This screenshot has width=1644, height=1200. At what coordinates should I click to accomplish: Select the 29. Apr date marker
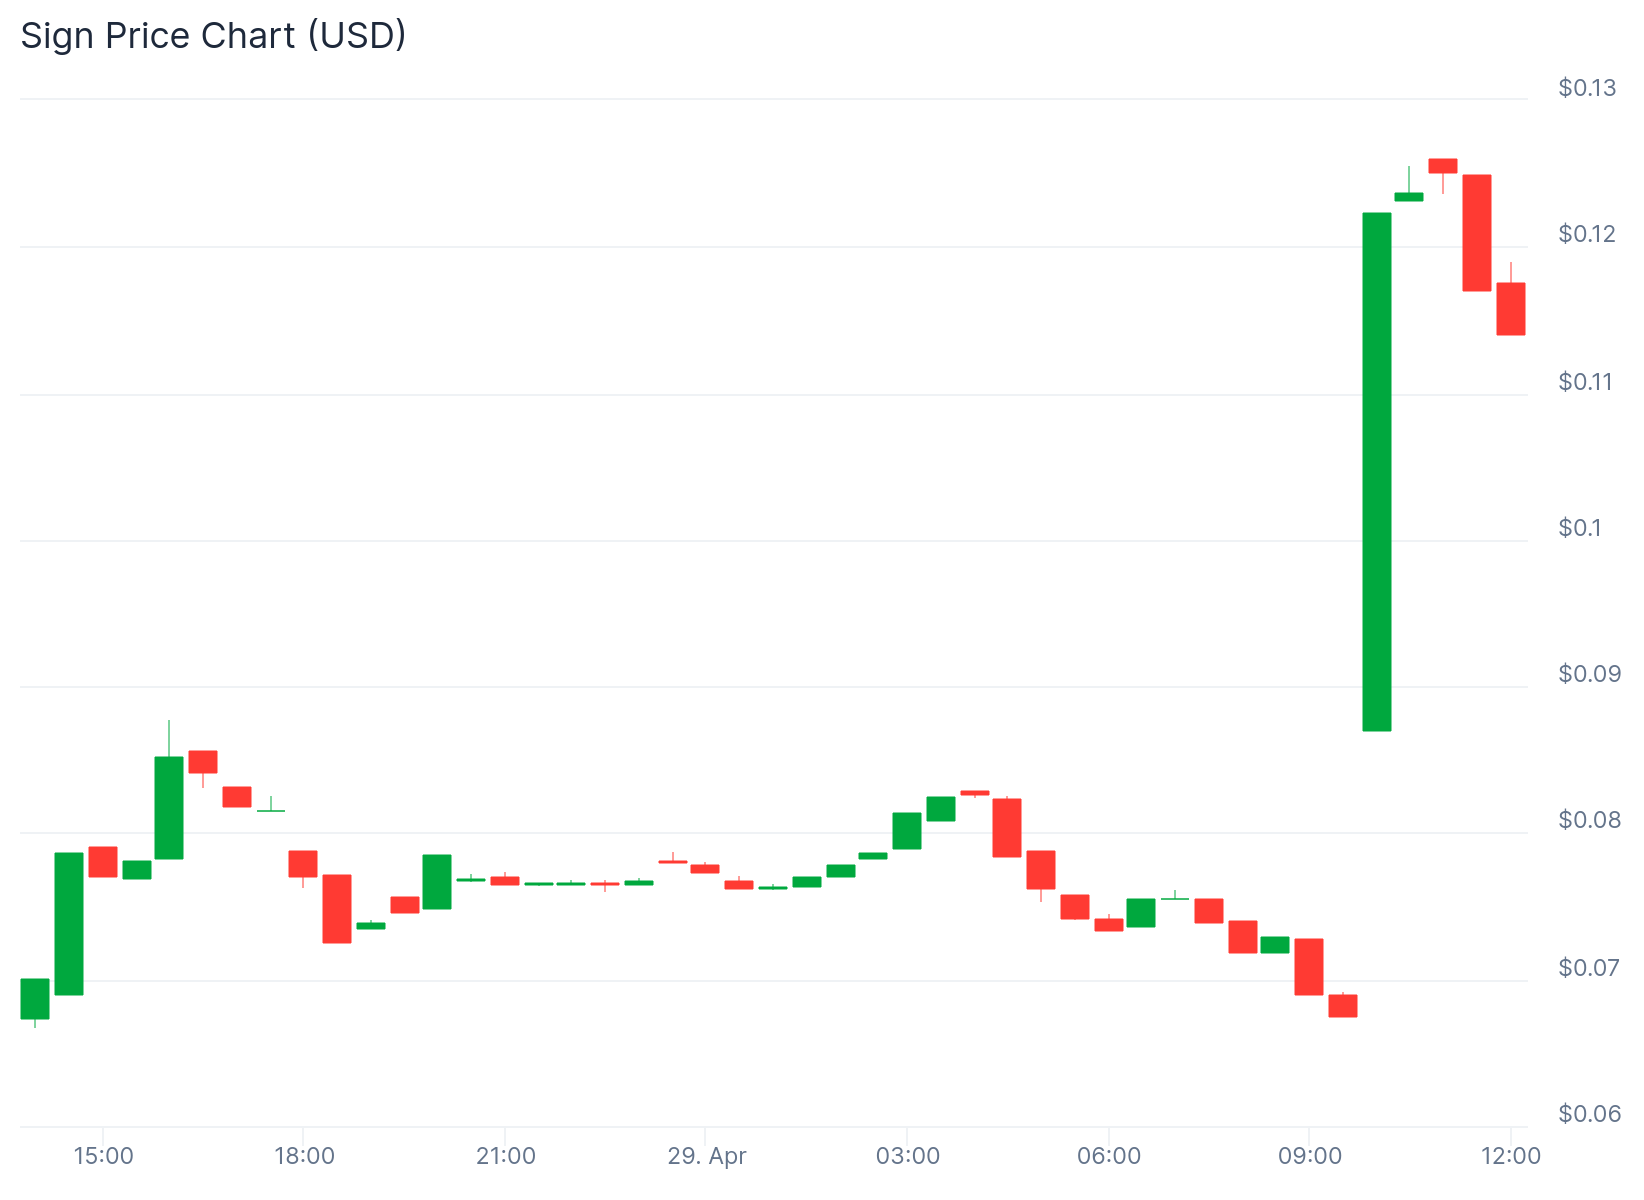pyautogui.click(x=707, y=1156)
